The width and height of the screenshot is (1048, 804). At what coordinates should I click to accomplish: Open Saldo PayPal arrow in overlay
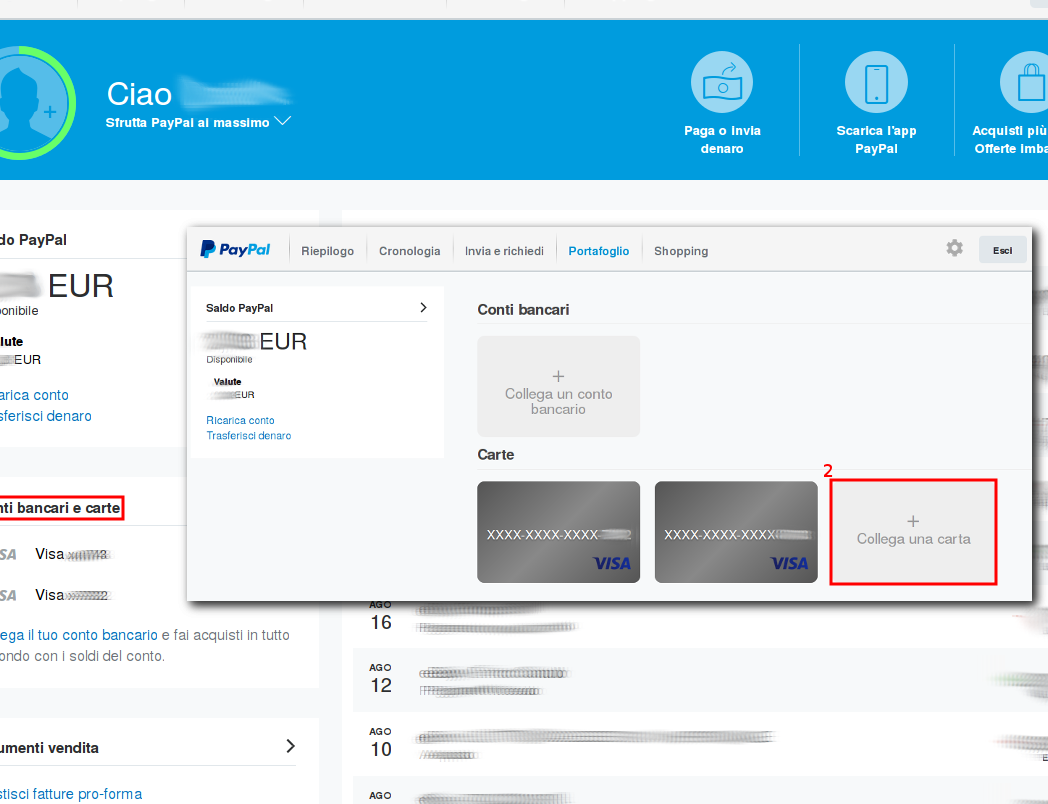pos(423,307)
